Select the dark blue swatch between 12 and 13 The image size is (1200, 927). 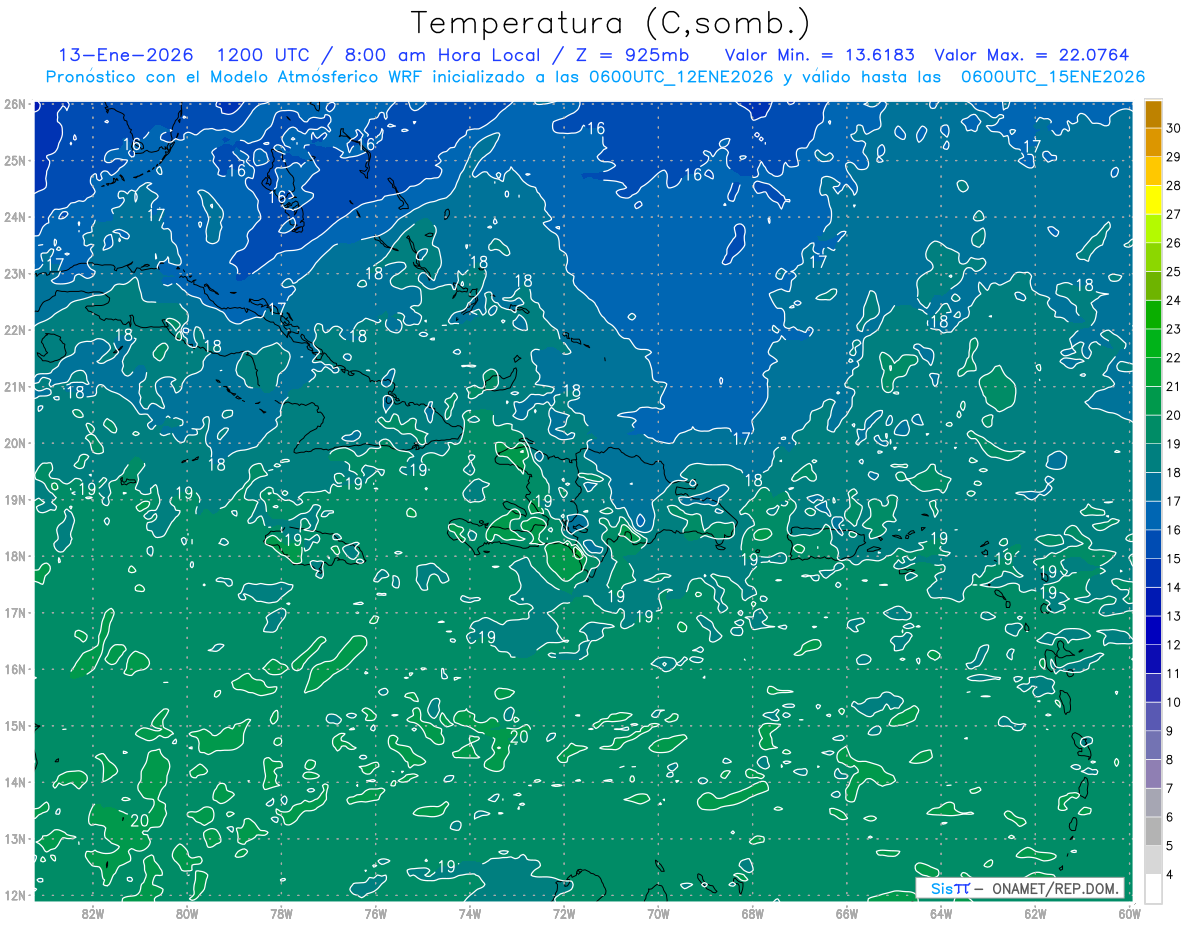pos(1153,630)
